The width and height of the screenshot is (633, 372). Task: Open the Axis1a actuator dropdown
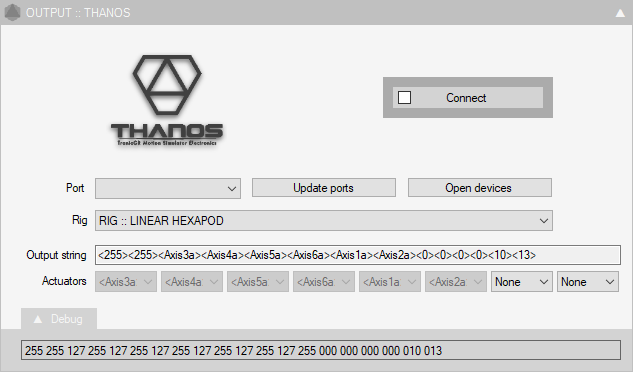pos(390,282)
